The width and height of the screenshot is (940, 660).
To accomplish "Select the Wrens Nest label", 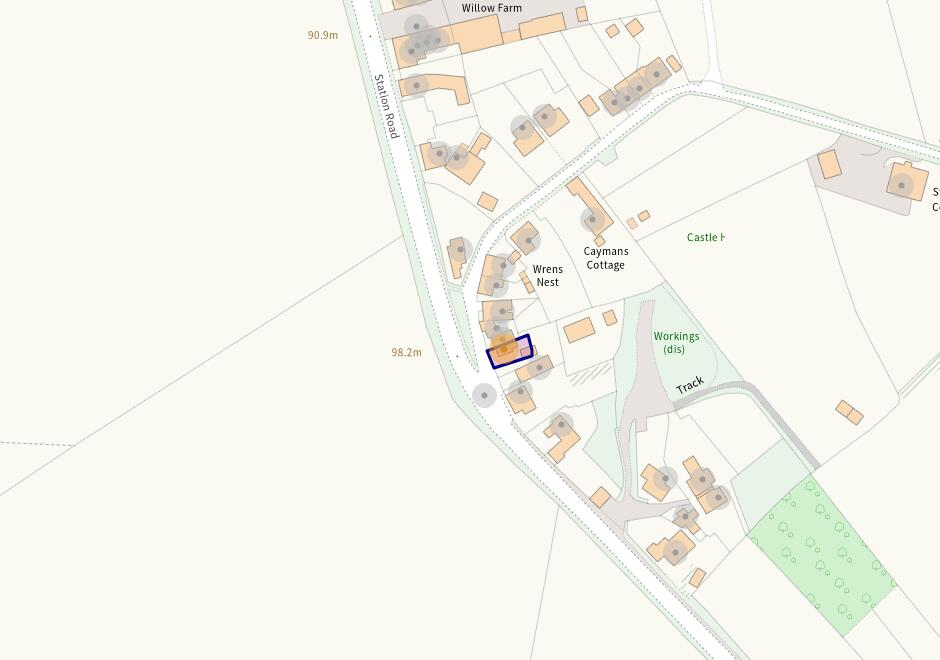I will (547, 276).
